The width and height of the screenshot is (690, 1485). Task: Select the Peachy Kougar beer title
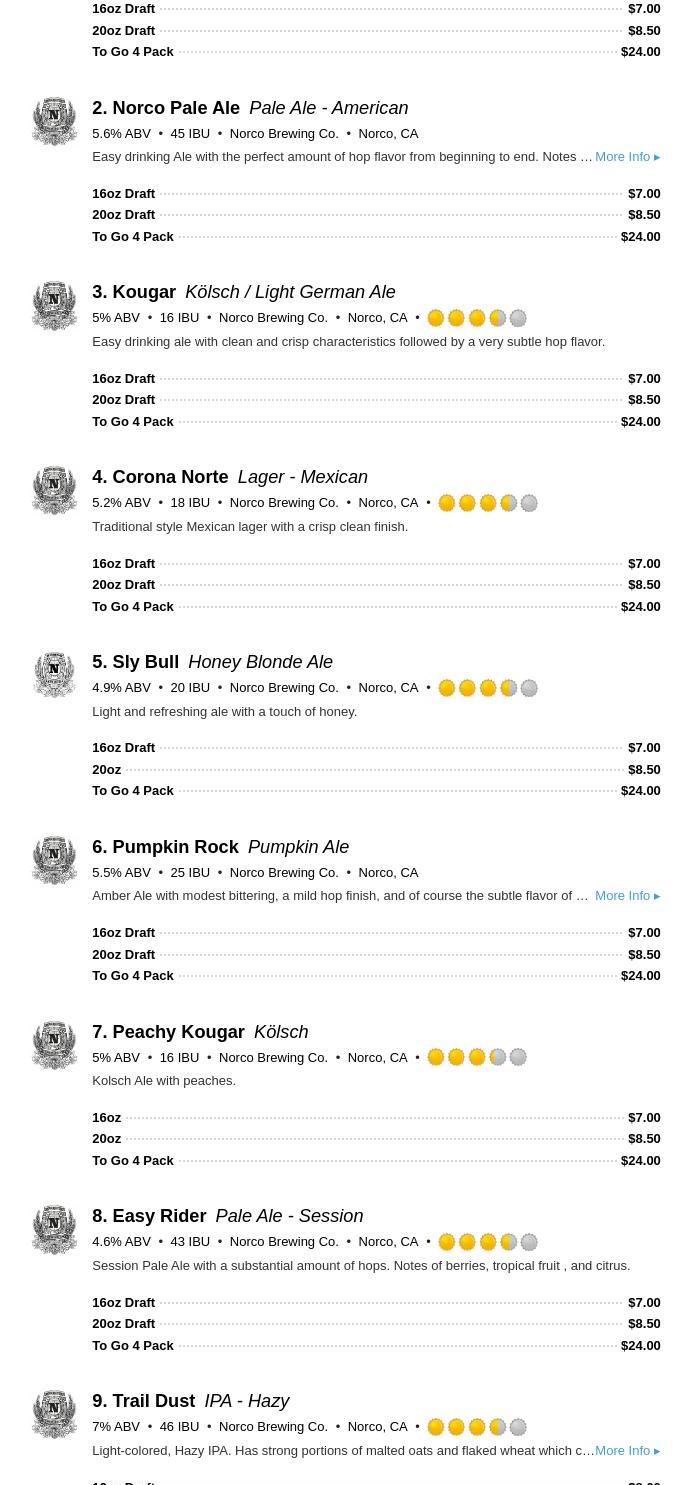tap(178, 1032)
